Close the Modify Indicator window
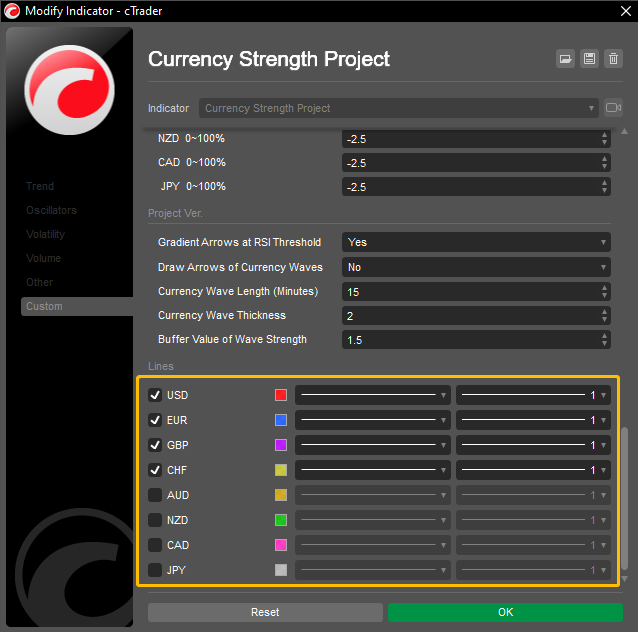638x632 pixels. 626,11
